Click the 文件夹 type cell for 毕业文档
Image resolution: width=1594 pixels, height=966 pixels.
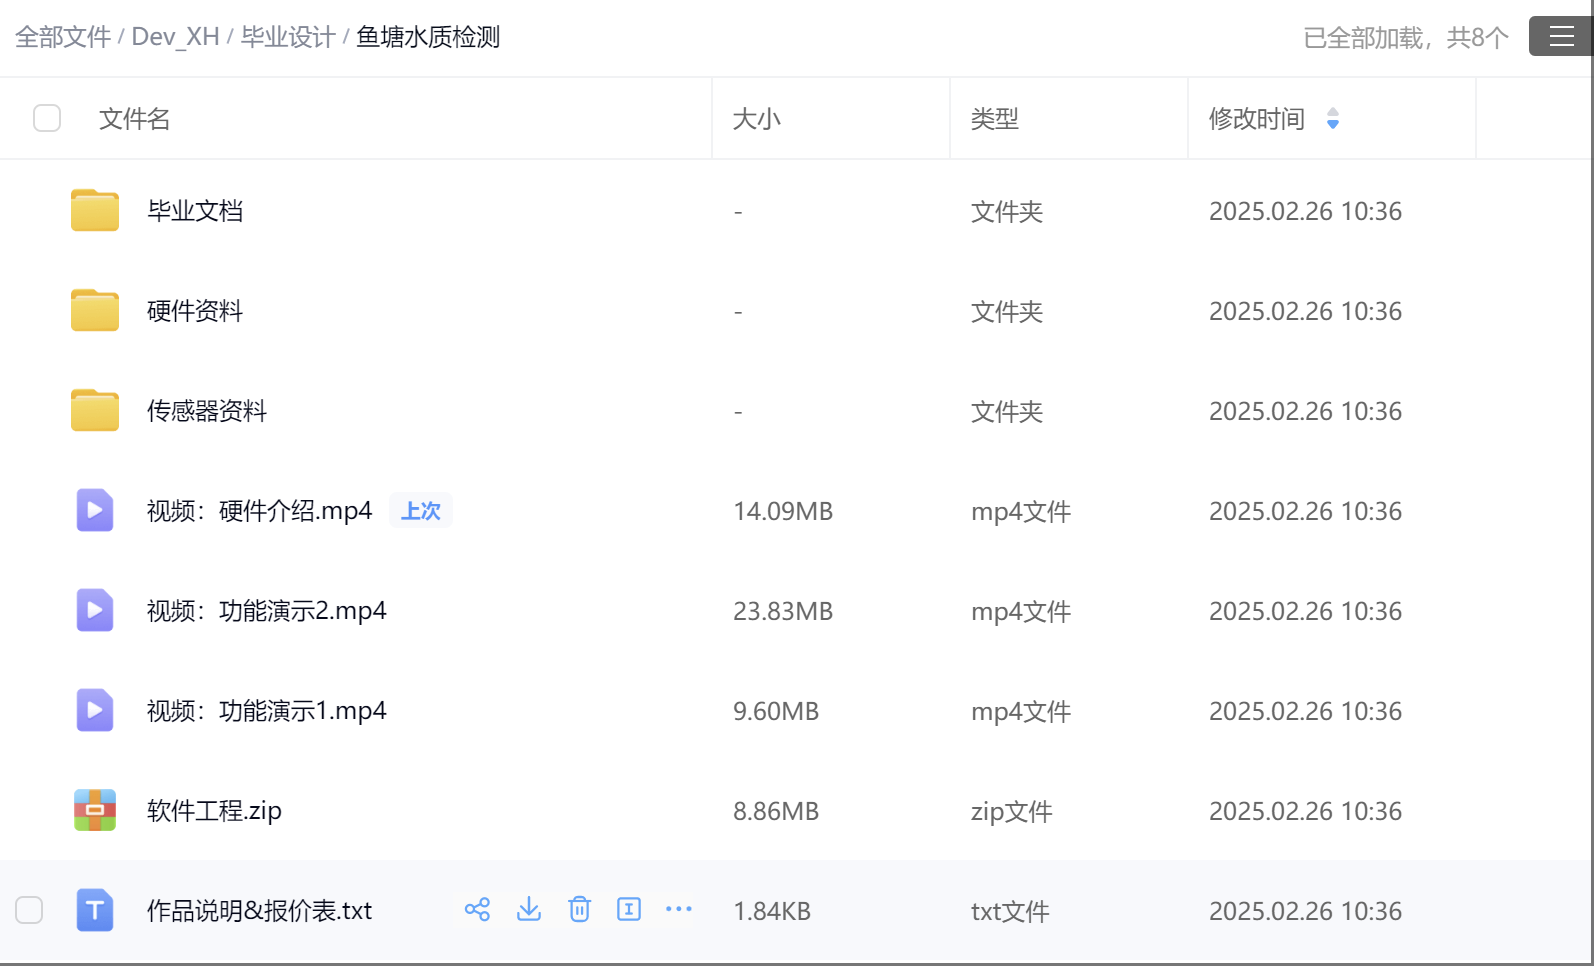pyautogui.click(x=1007, y=211)
